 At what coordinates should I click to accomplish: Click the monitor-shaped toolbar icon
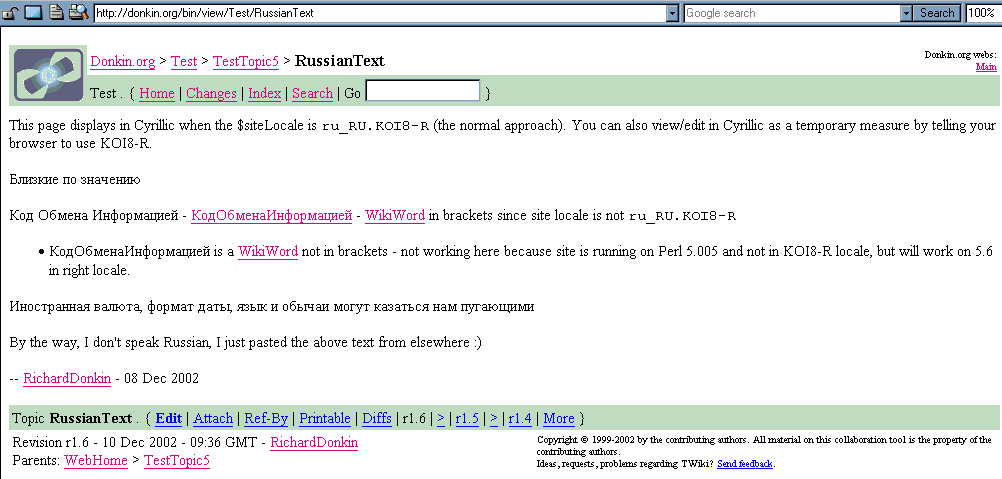32,13
